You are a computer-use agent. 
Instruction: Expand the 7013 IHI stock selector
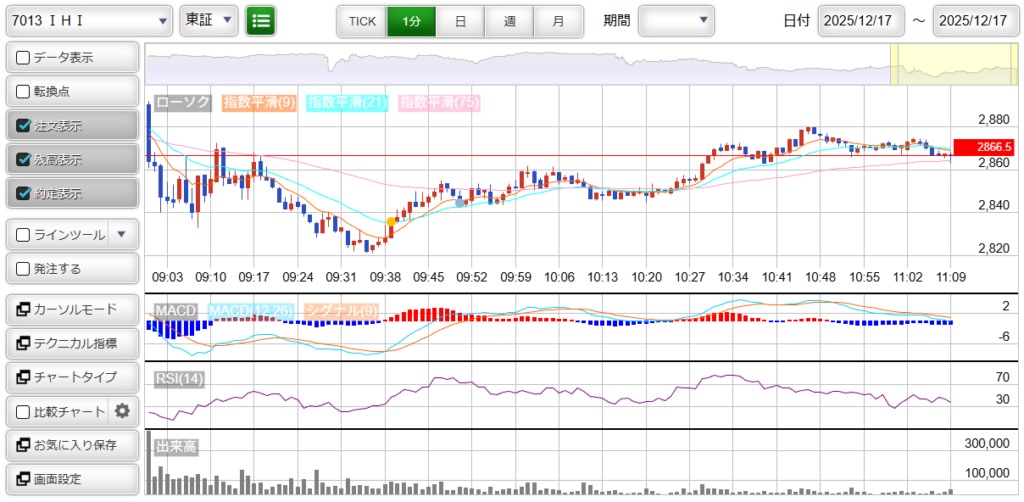(88, 20)
